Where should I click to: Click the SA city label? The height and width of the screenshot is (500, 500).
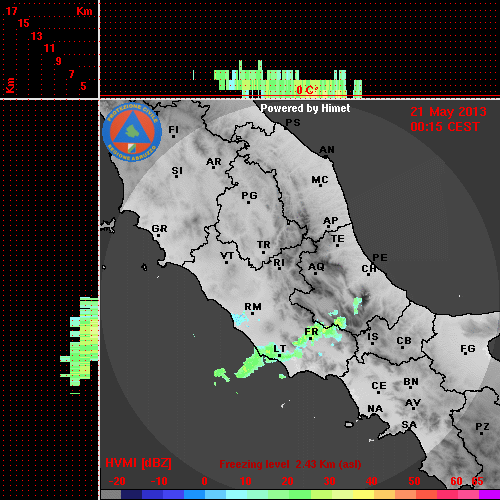409,425
